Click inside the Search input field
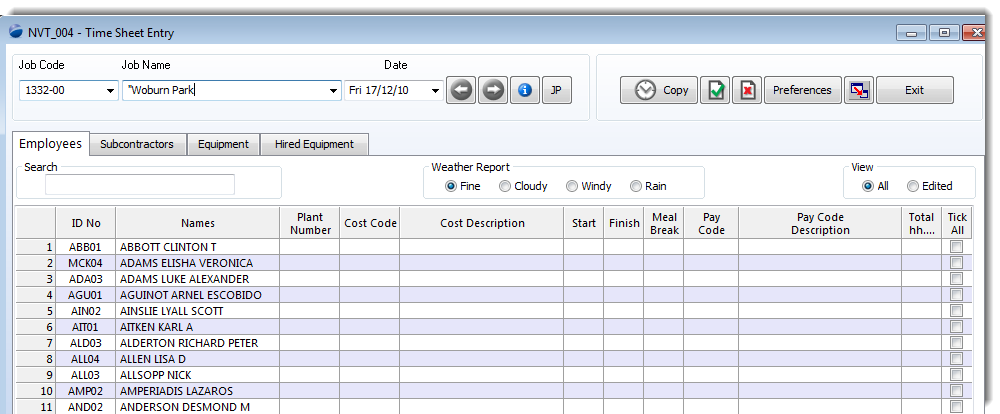 (140, 184)
